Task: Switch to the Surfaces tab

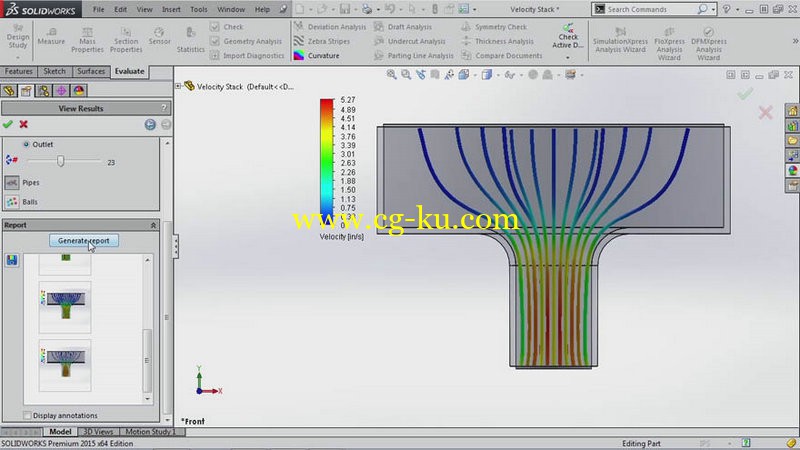Action: (91, 71)
